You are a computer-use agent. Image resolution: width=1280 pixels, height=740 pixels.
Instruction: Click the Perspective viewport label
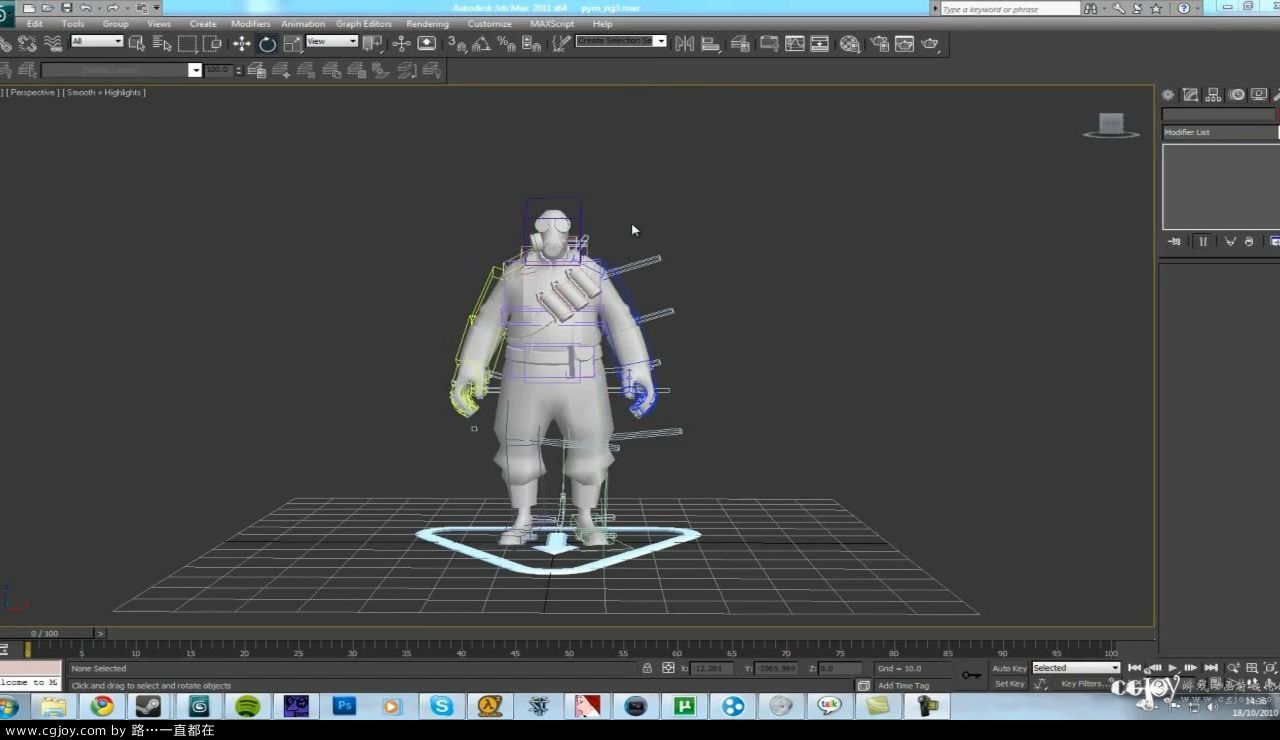(x=35, y=92)
